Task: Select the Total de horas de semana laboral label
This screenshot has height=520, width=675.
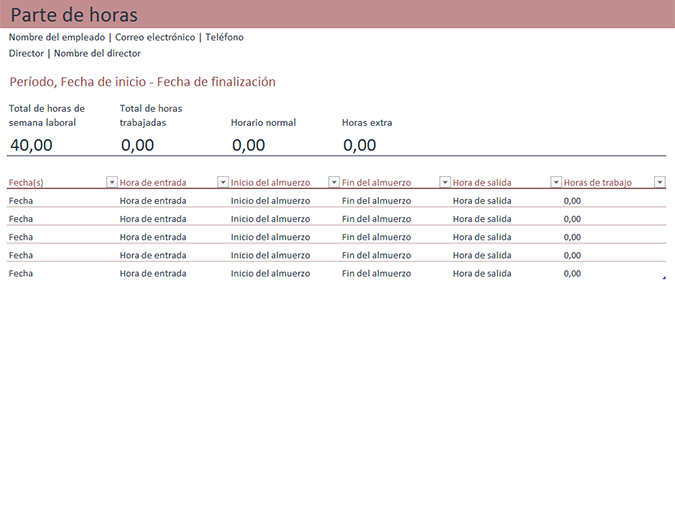Action: click(46, 115)
